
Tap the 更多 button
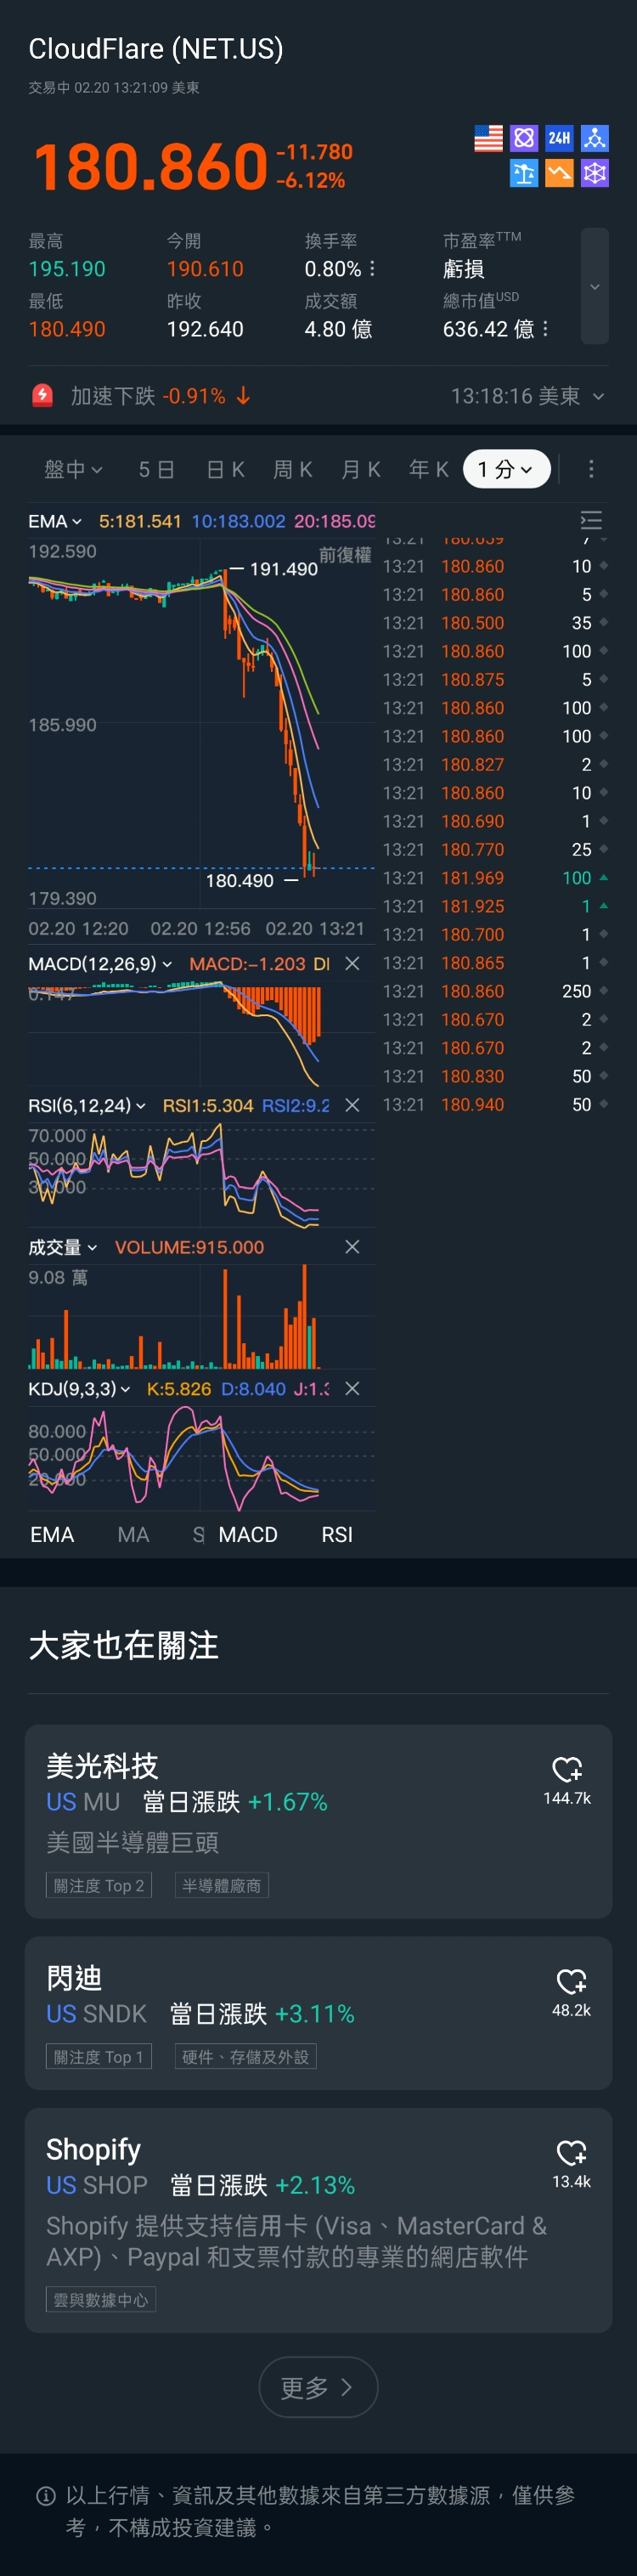pos(318,2387)
